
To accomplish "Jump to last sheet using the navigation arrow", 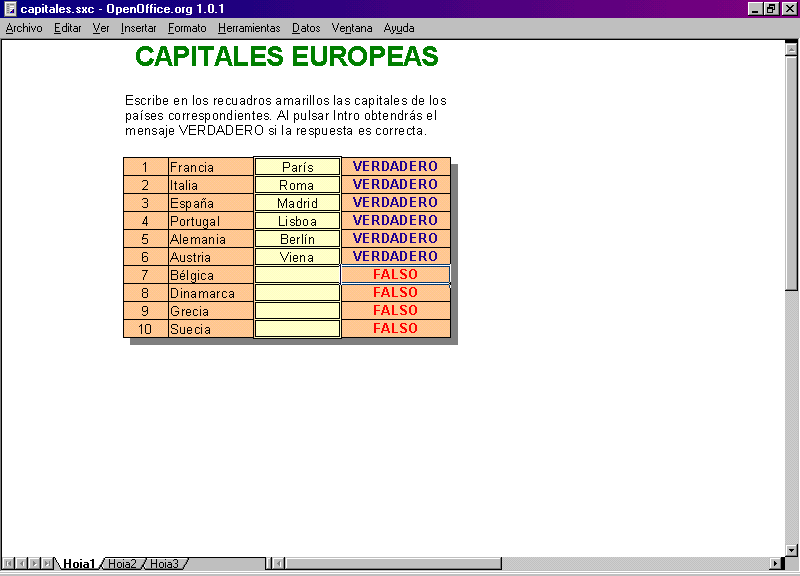I will click(x=48, y=564).
